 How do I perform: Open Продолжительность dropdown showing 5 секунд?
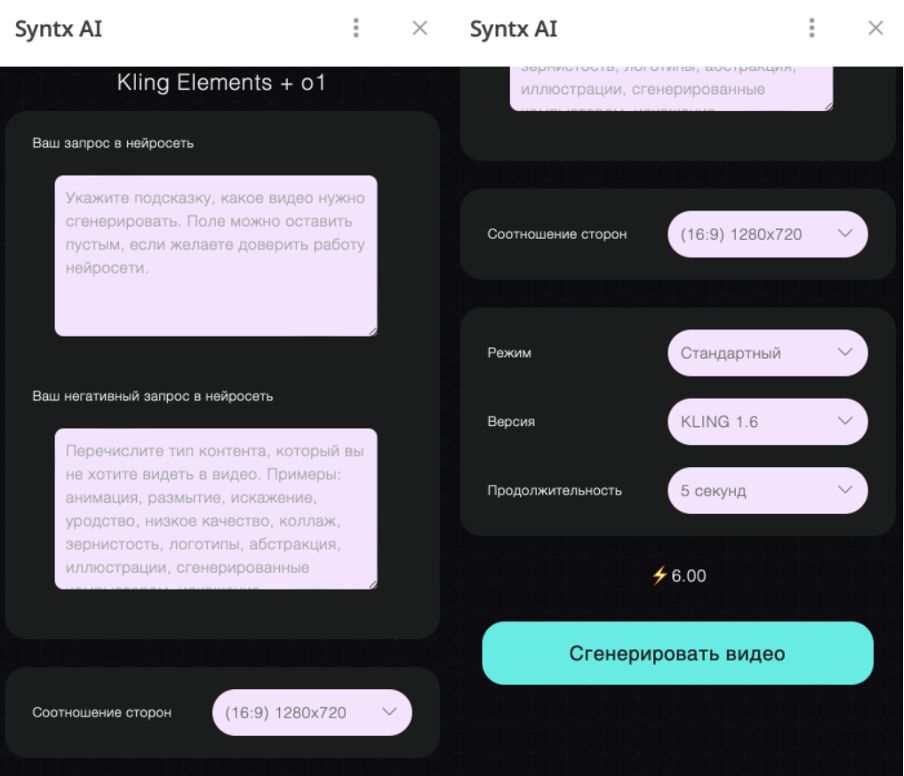tap(766, 491)
